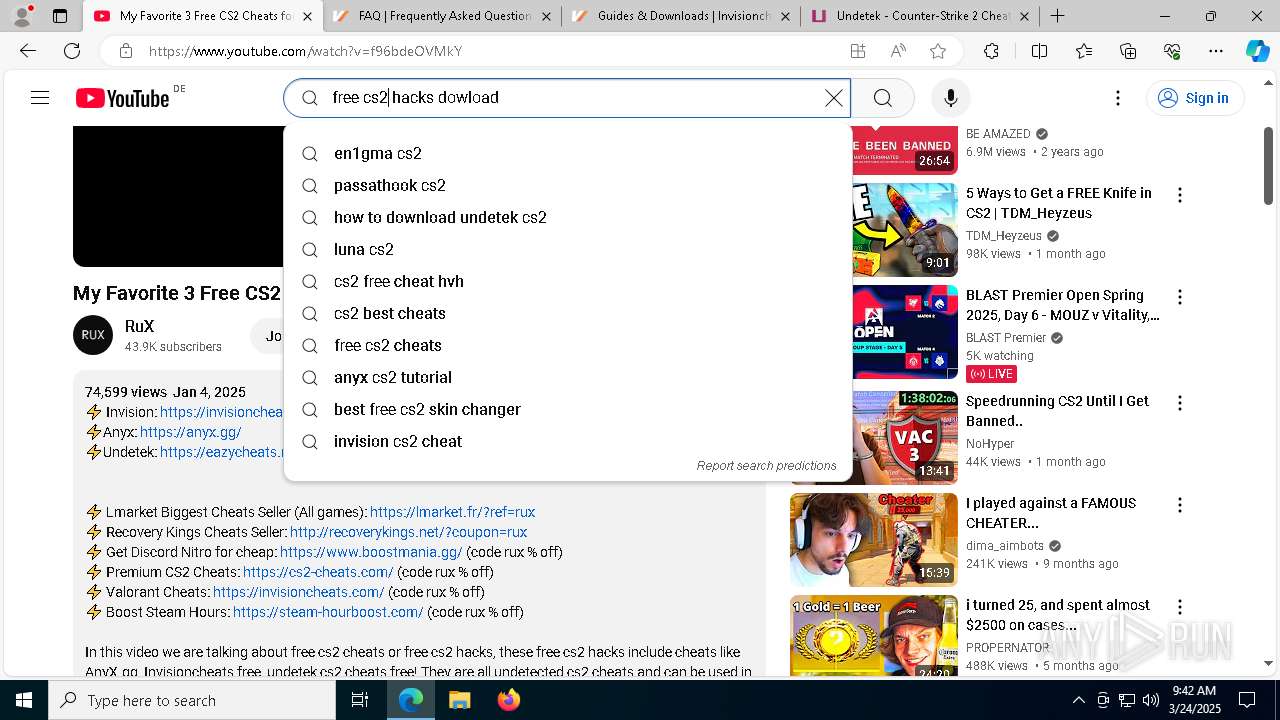Pick 'cs2 best cheats' suggestion
Screen dimensions: 1280x720
[568, 313]
